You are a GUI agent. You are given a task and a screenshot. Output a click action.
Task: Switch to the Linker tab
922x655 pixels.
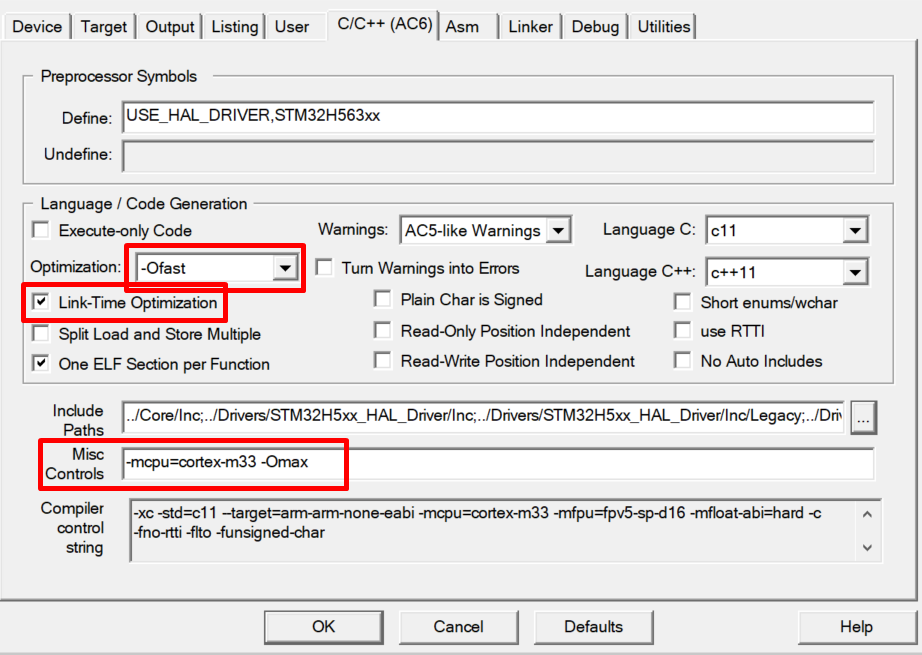pos(530,27)
